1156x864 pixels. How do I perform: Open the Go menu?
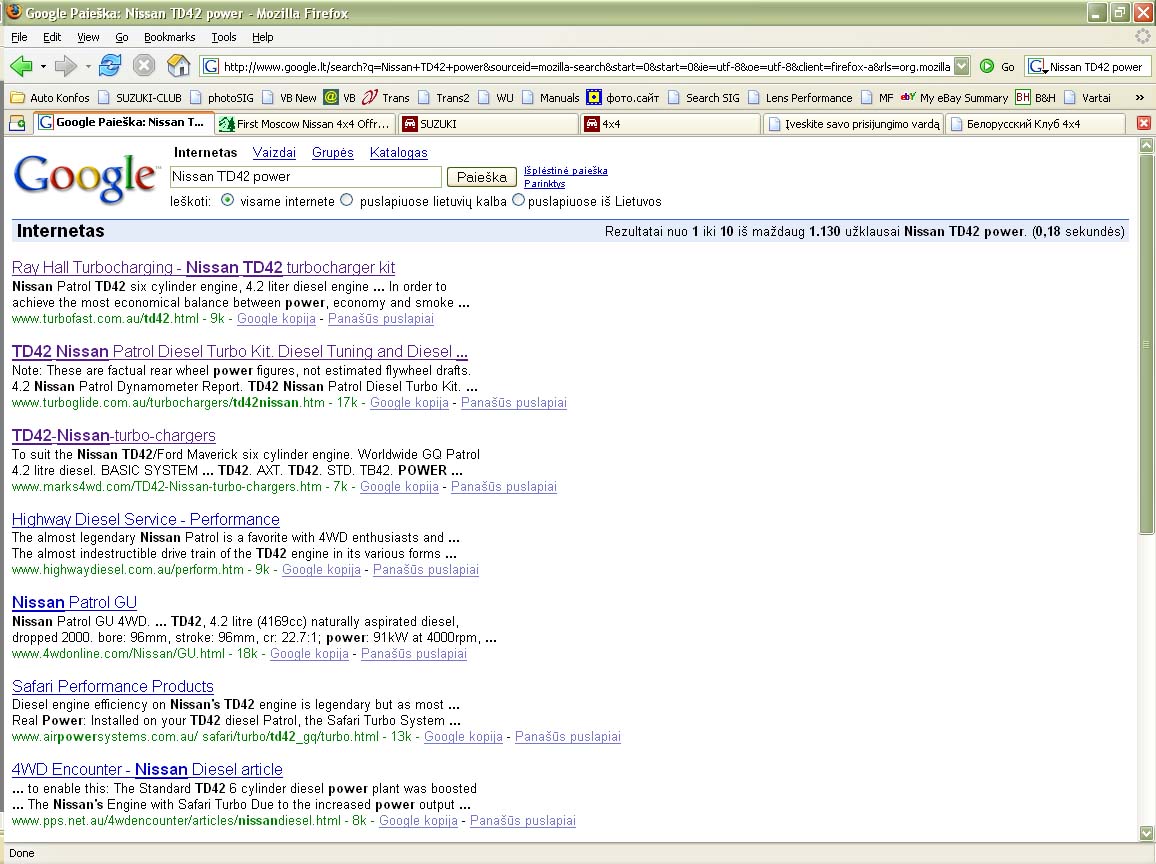pos(122,37)
